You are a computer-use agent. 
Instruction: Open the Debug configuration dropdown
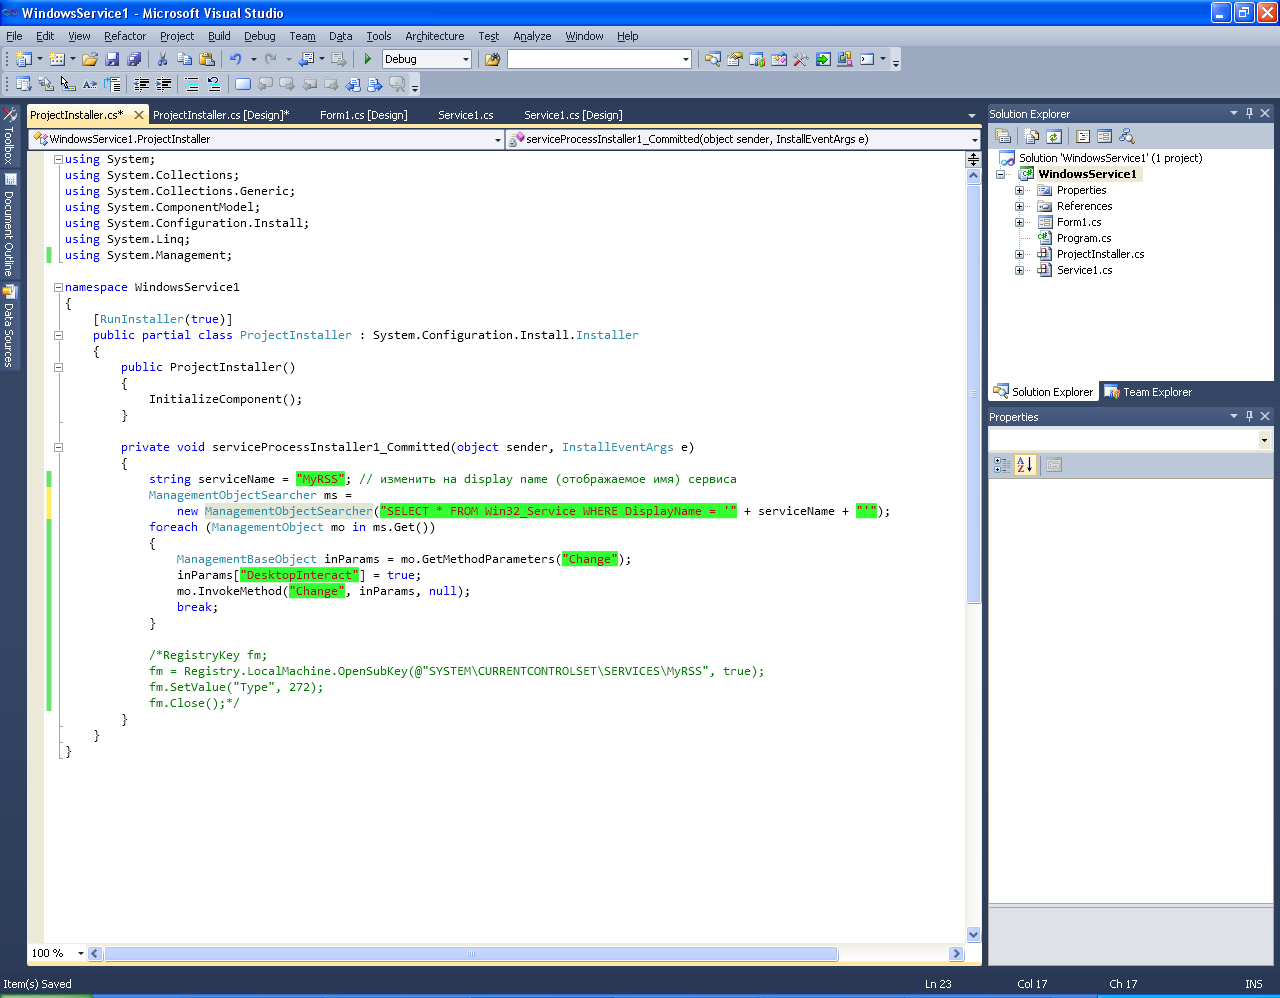point(465,59)
